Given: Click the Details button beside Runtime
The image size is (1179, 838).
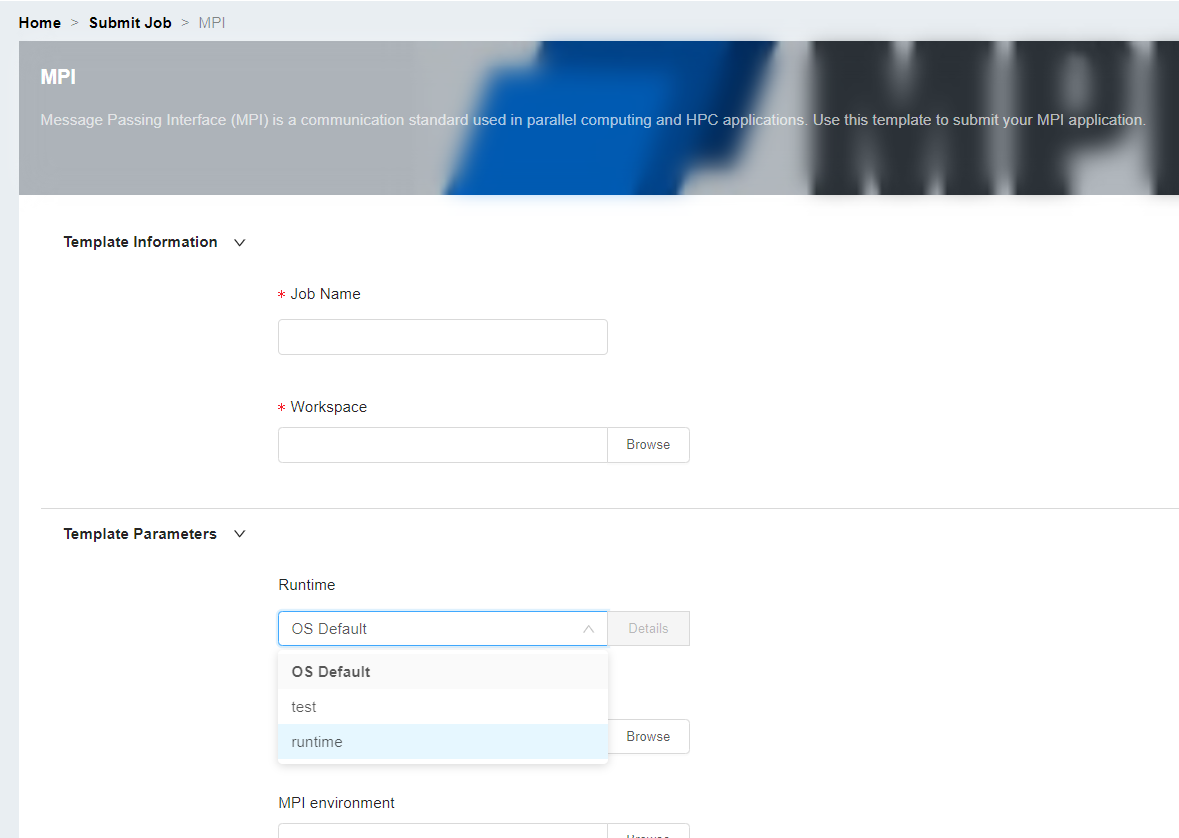Looking at the screenshot, I should click(648, 629).
